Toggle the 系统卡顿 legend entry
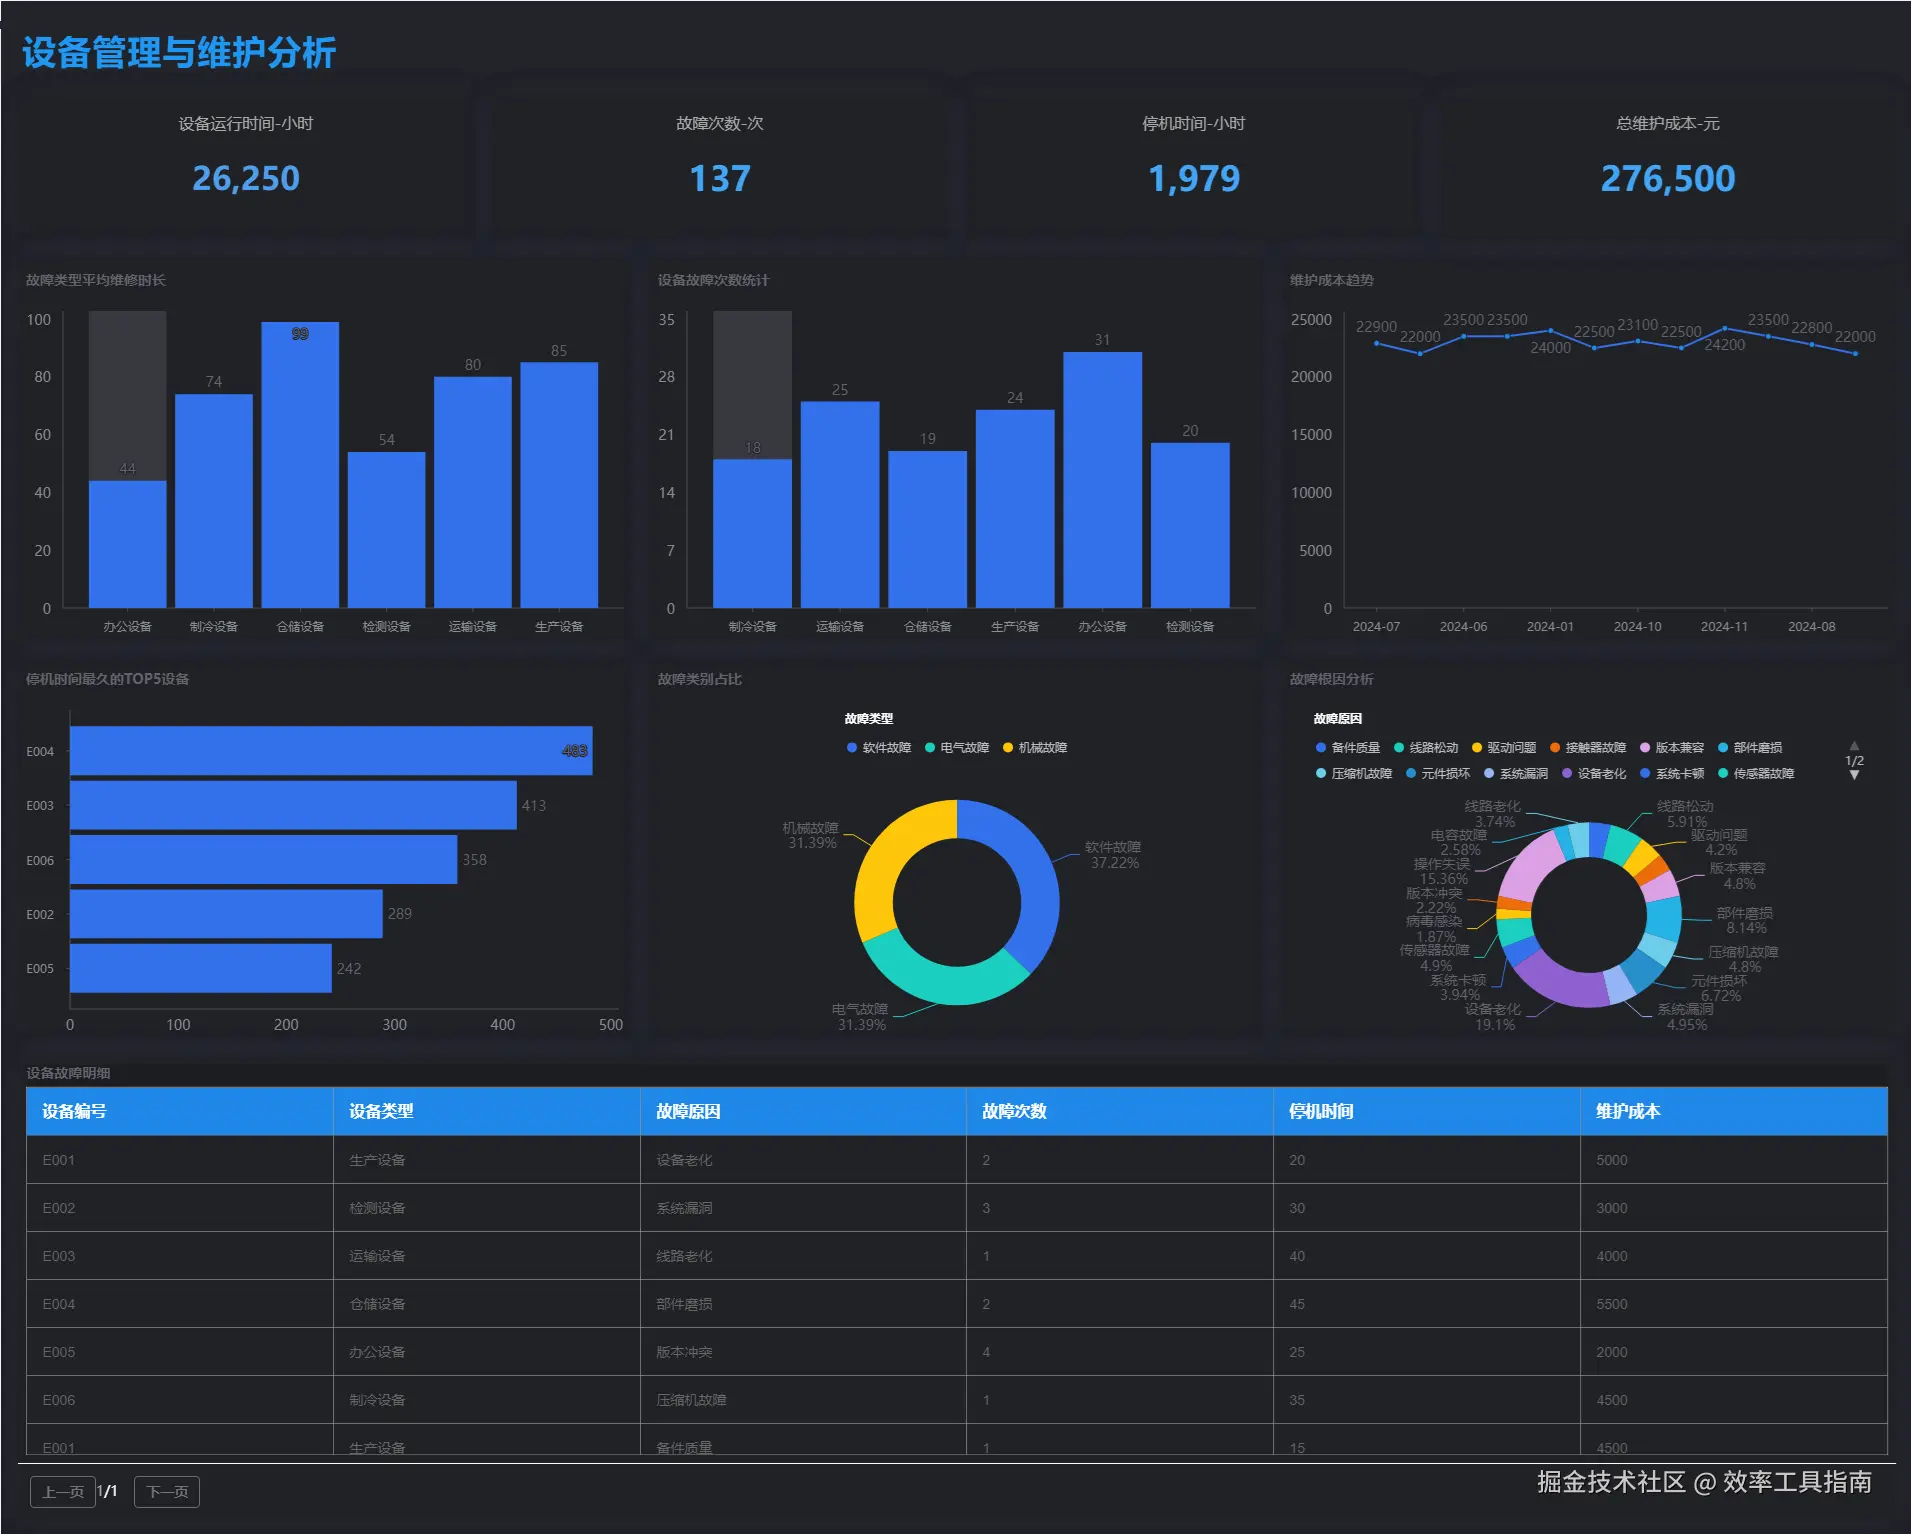This screenshot has width=1911, height=1534. (x=1672, y=774)
